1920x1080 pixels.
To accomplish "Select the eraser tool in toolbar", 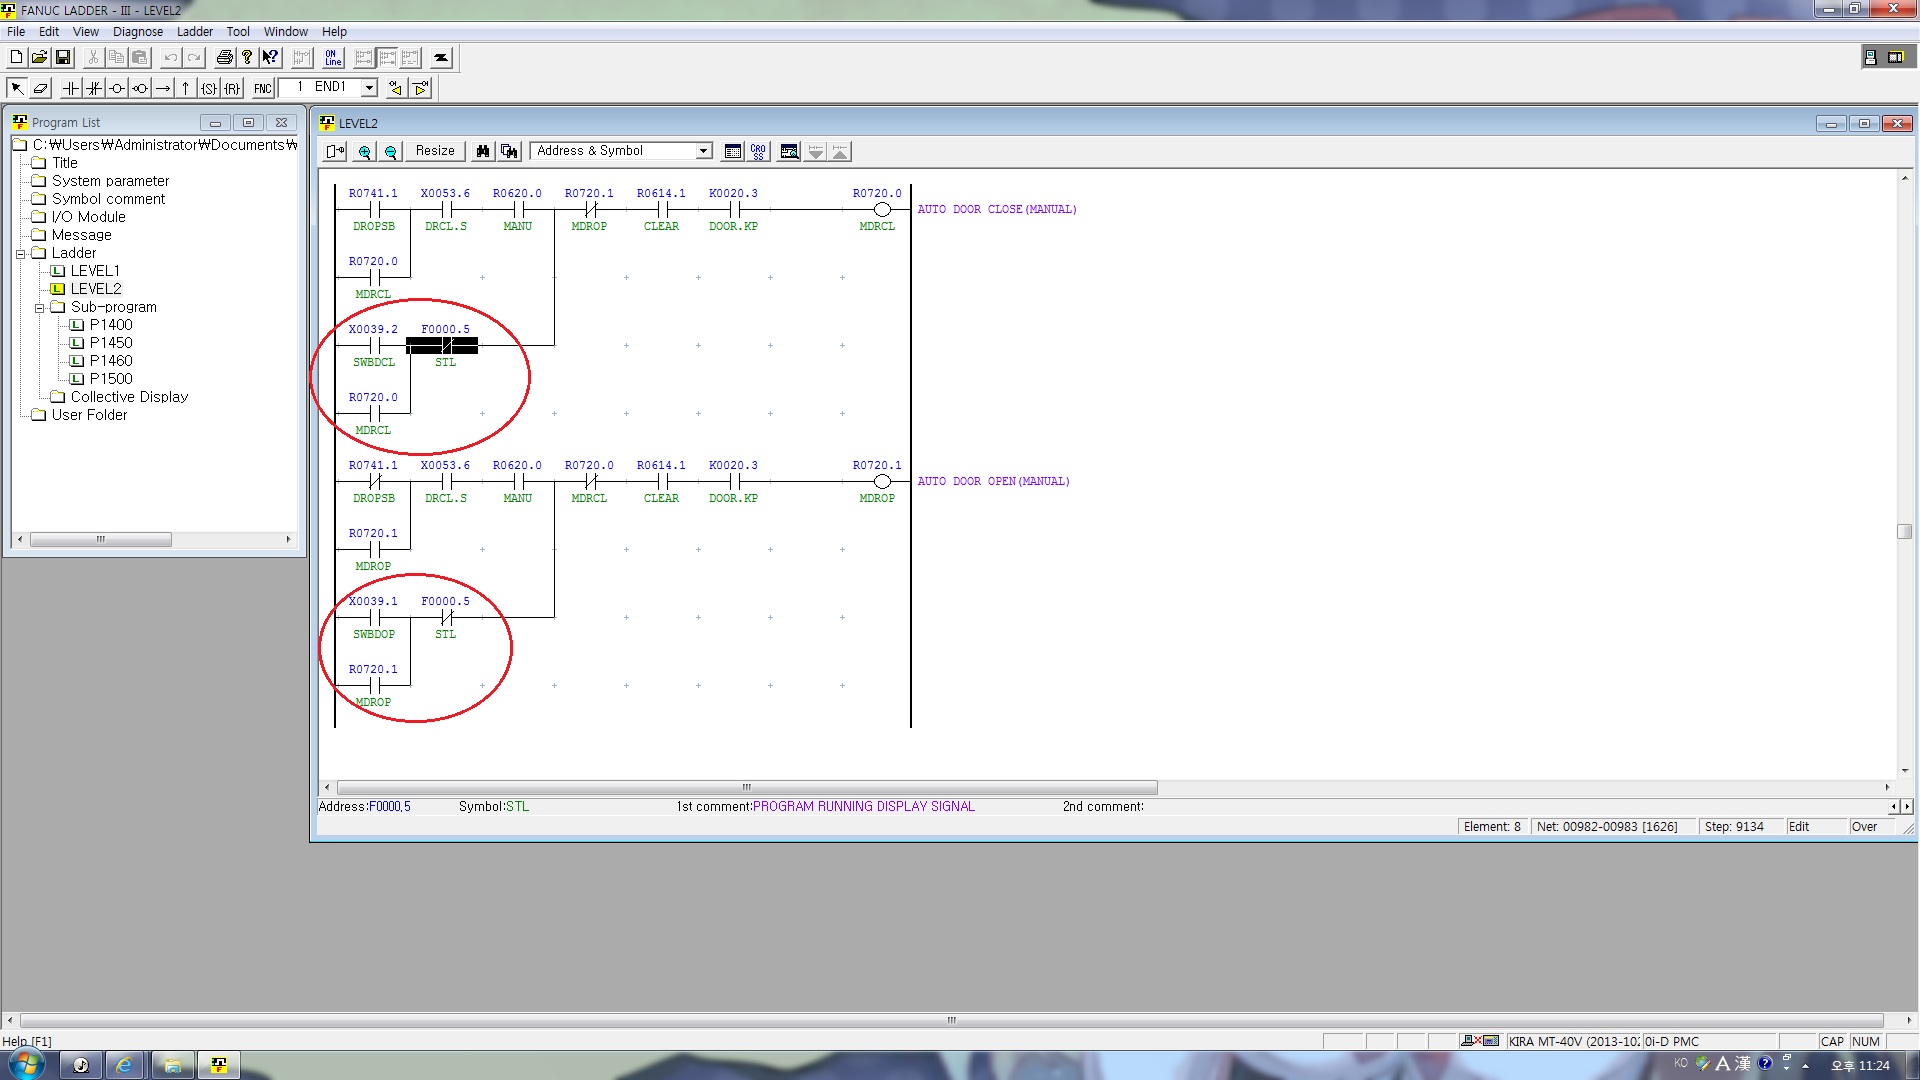I will point(41,88).
